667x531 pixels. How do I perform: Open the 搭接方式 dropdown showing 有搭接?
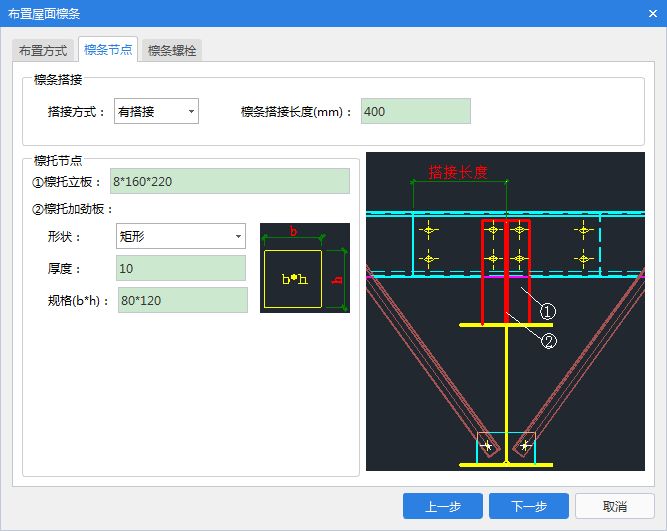tap(156, 111)
